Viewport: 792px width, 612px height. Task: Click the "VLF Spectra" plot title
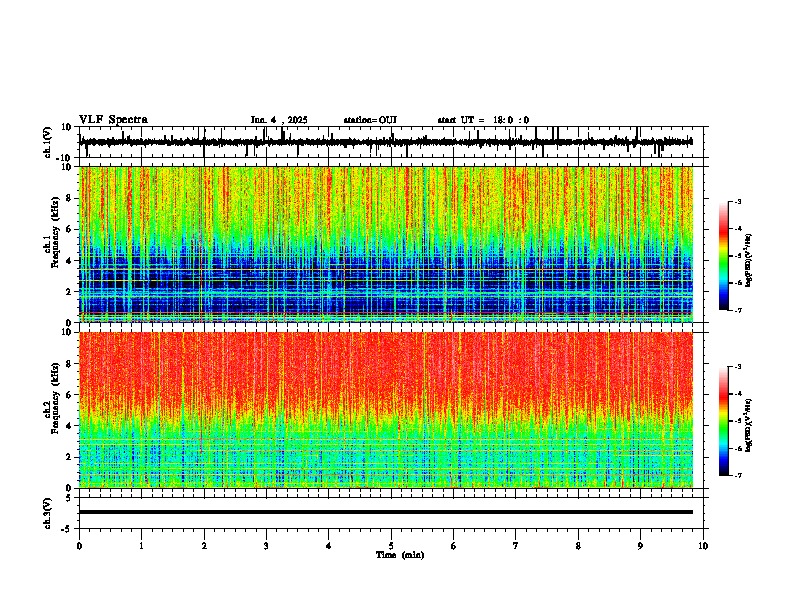pos(113,120)
